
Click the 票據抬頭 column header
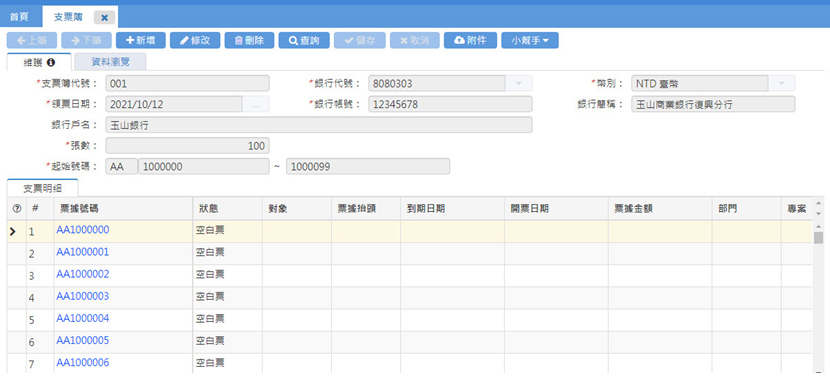point(366,209)
